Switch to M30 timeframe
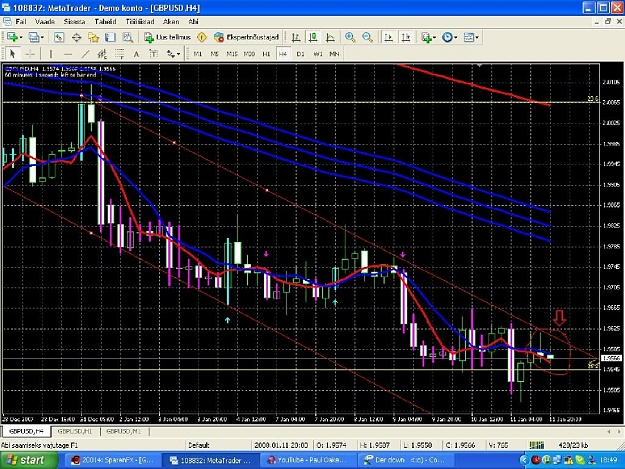 249,54
